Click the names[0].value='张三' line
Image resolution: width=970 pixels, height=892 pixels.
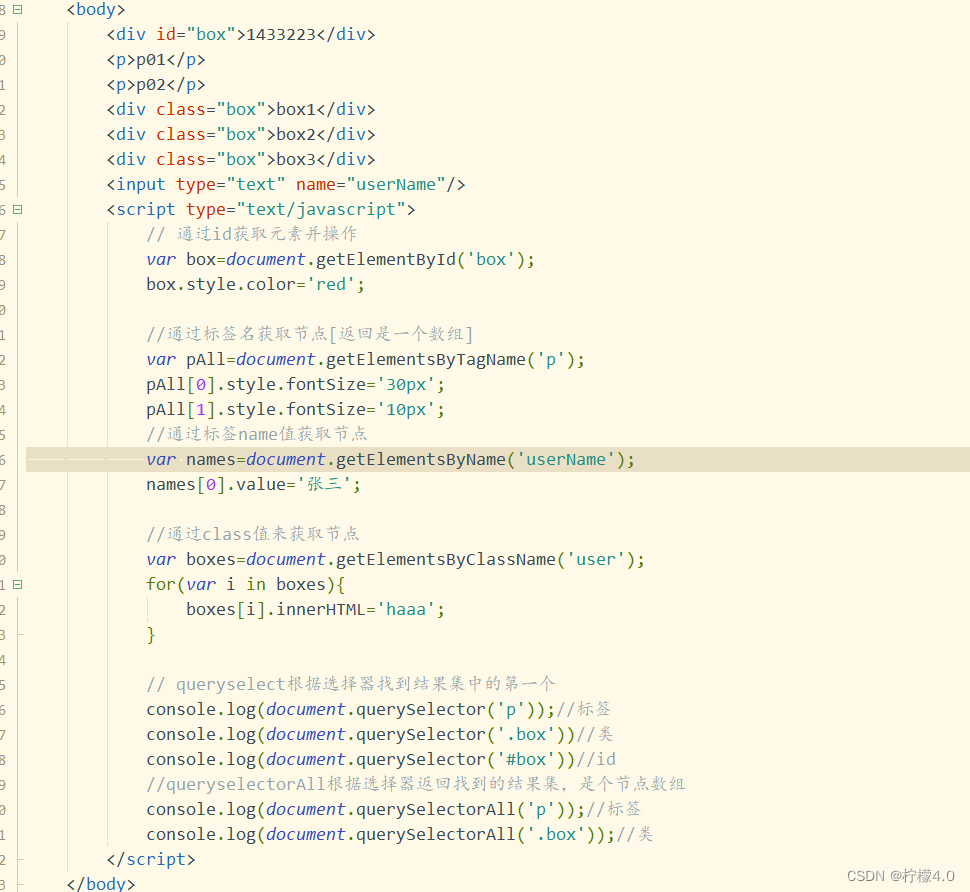click(254, 484)
